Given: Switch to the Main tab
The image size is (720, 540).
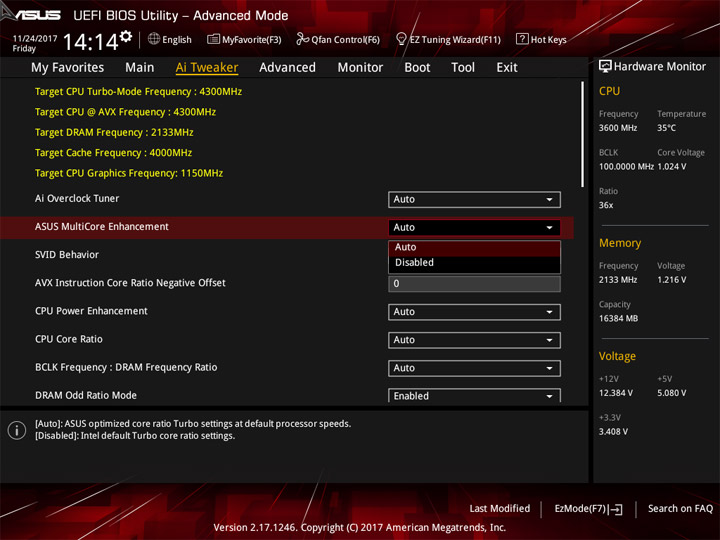Looking at the screenshot, I should pyautogui.click(x=140, y=68).
